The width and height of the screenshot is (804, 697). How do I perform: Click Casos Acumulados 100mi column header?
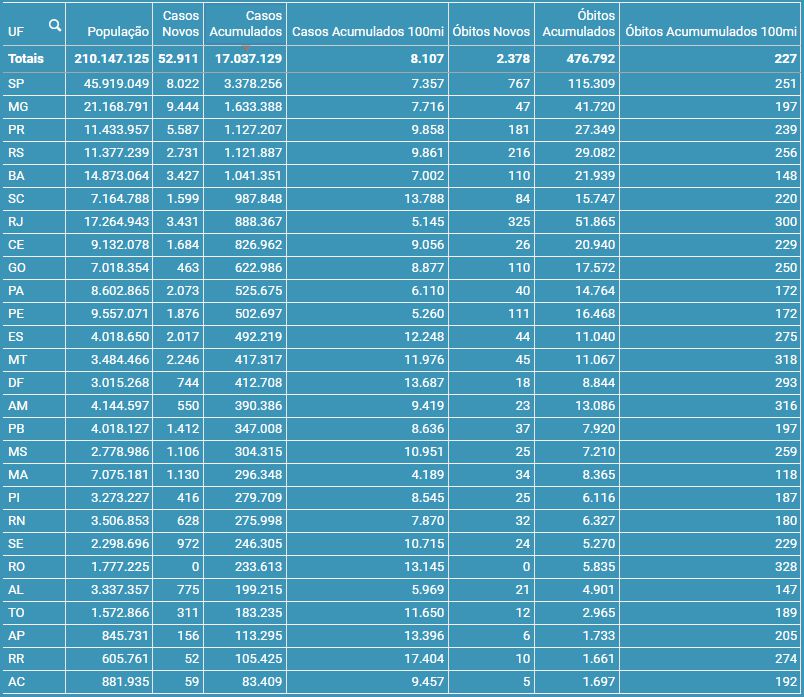pyautogui.click(x=367, y=32)
